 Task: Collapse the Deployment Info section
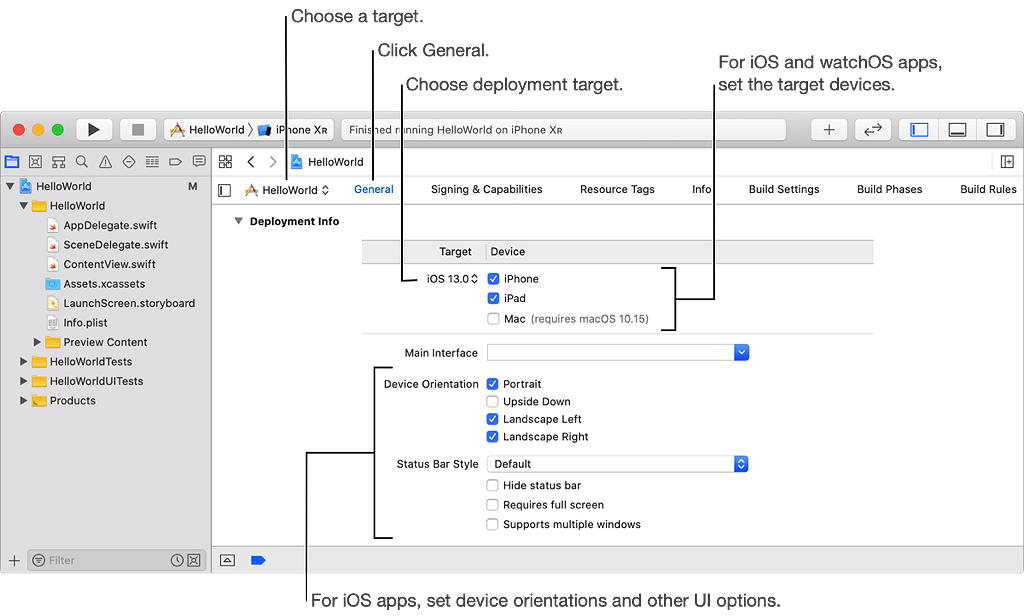coord(238,221)
